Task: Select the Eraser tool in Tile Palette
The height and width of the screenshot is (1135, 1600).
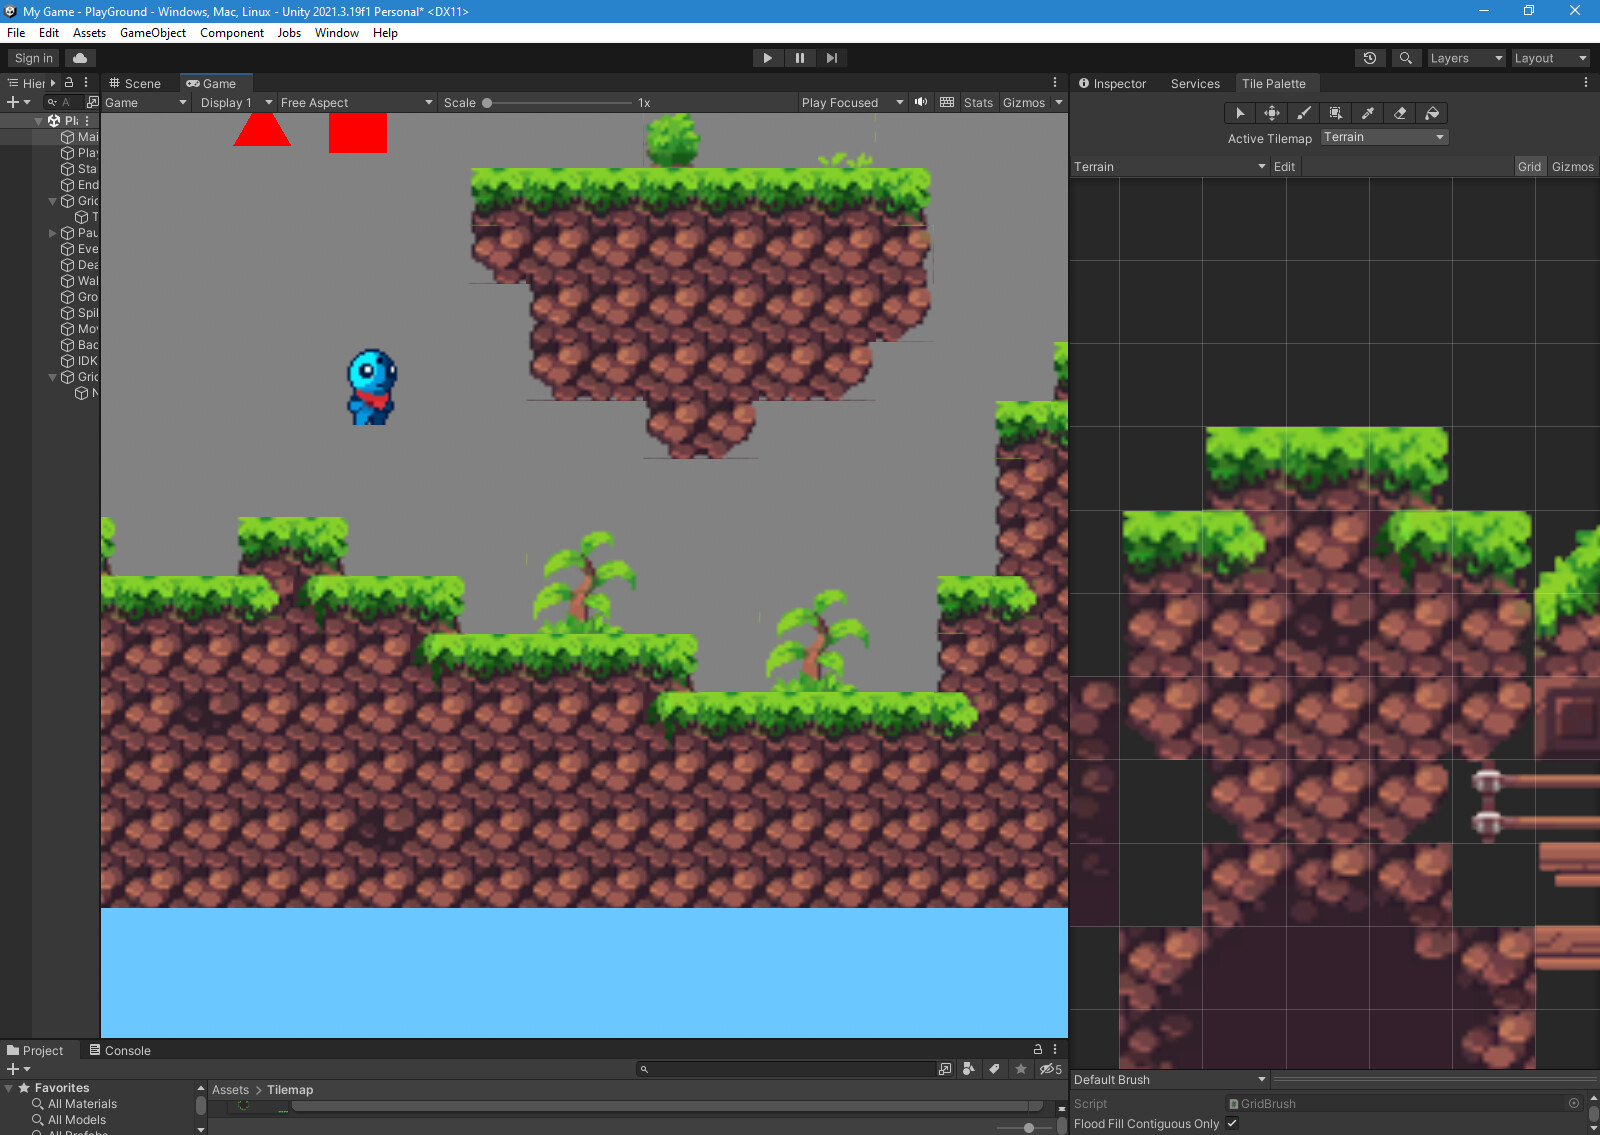Action: 1400,113
